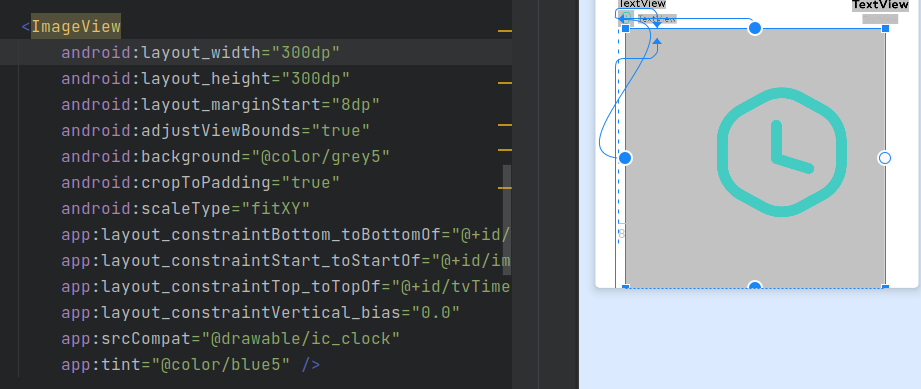This screenshot has height=389, width=921.
Task: Click the top-right resize handle of the ImageView
Action: [x=885, y=28]
